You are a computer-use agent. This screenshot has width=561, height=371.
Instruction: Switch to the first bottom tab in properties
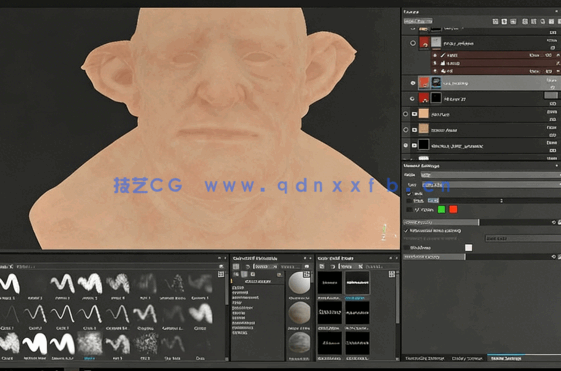425,358
